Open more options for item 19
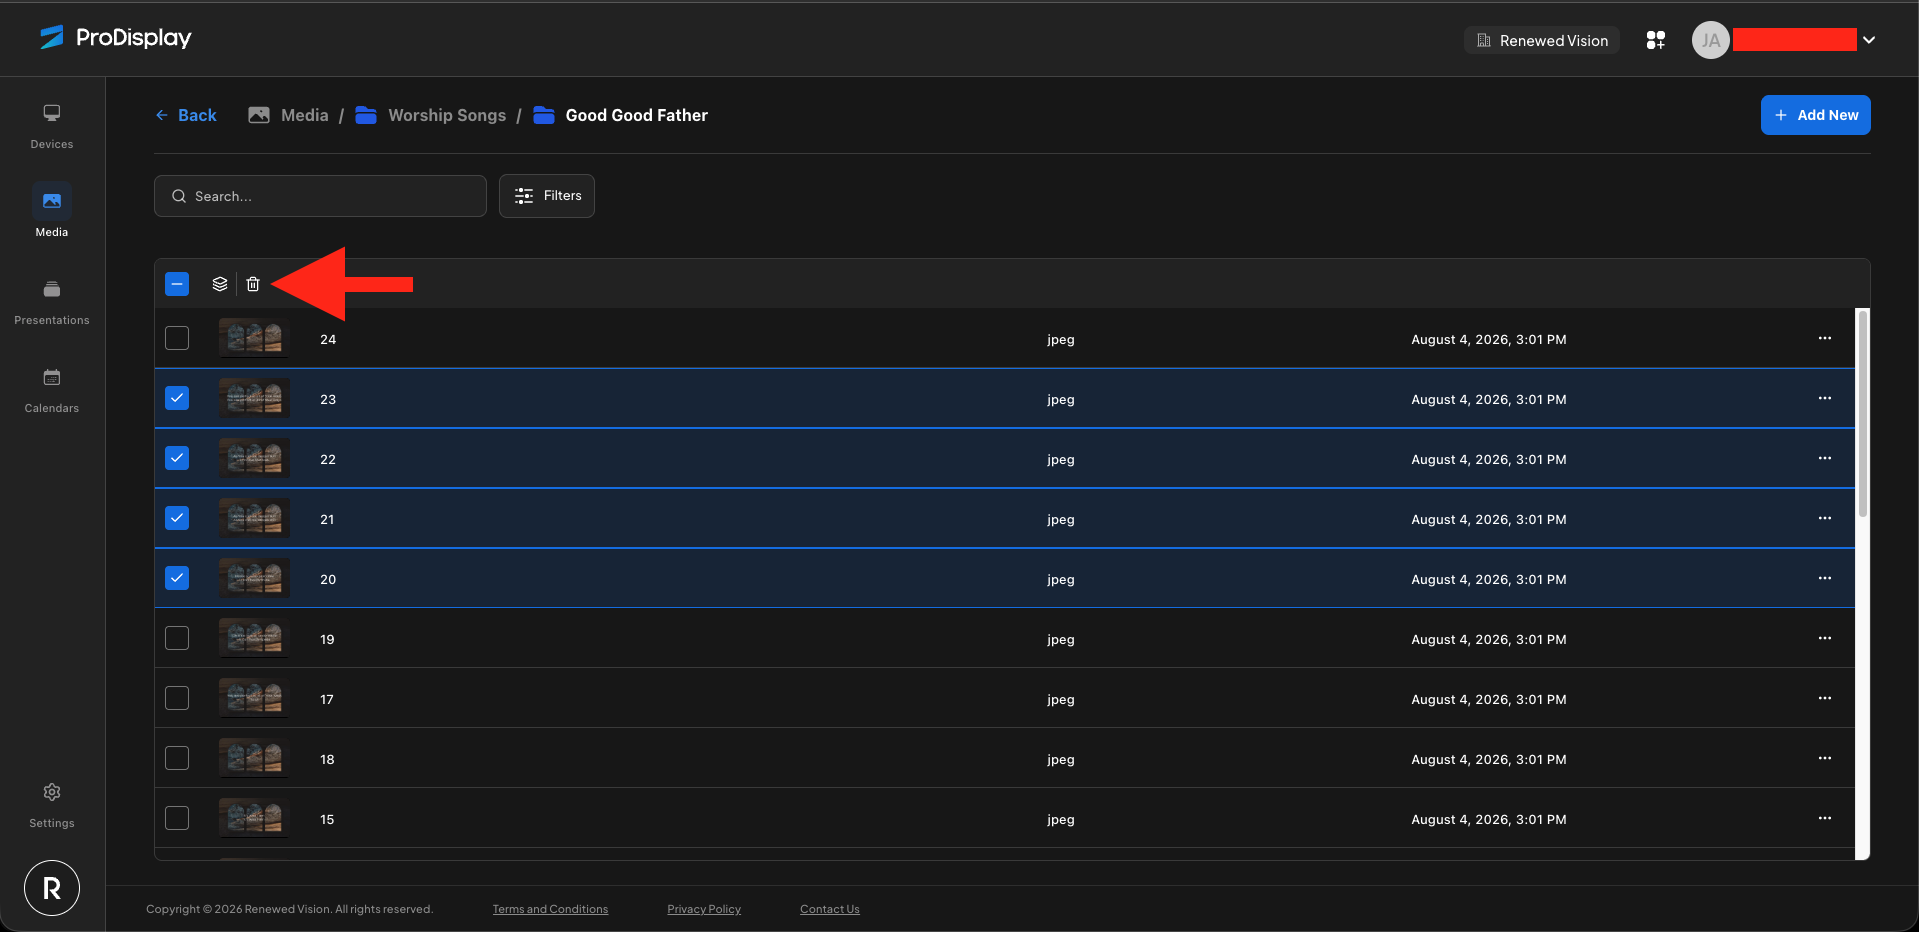This screenshot has height=932, width=1919. click(x=1825, y=638)
